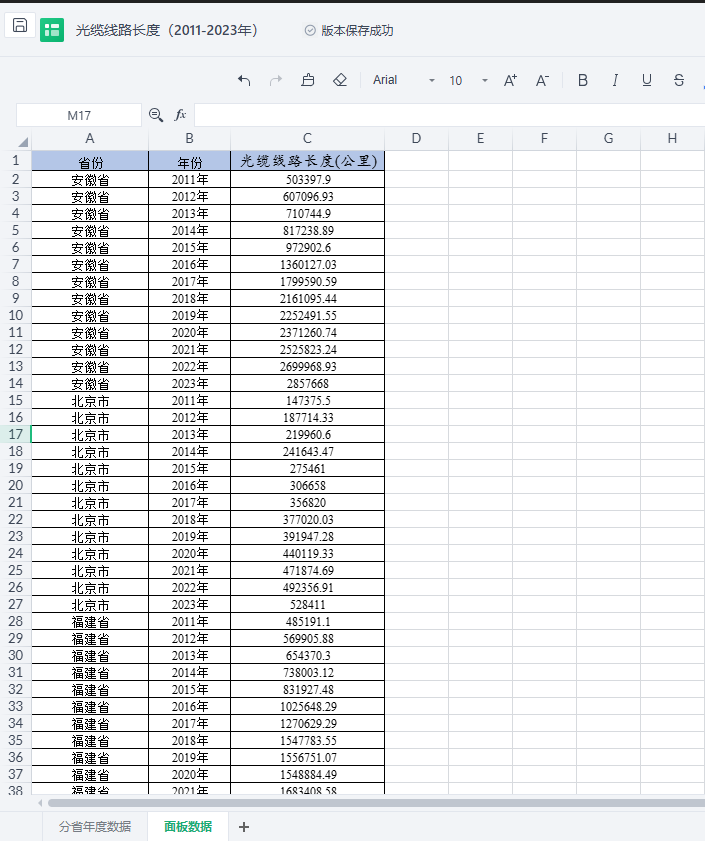Increase font size with A+ button

(510, 80)
